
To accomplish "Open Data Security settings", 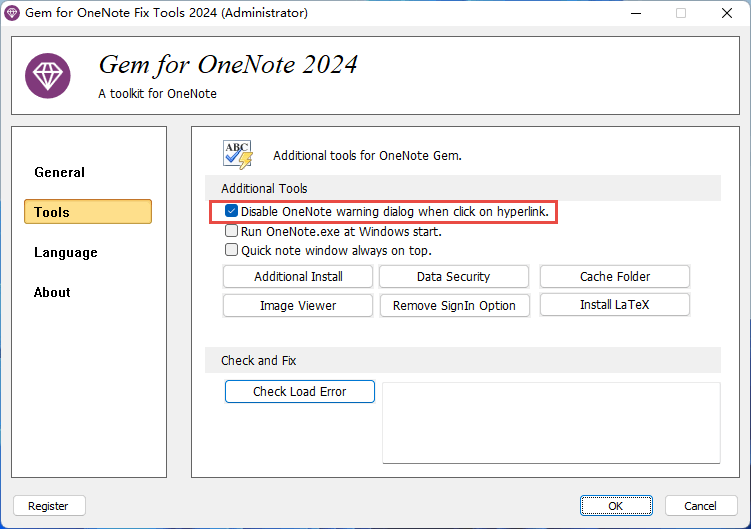I will [x=454, y=276].
